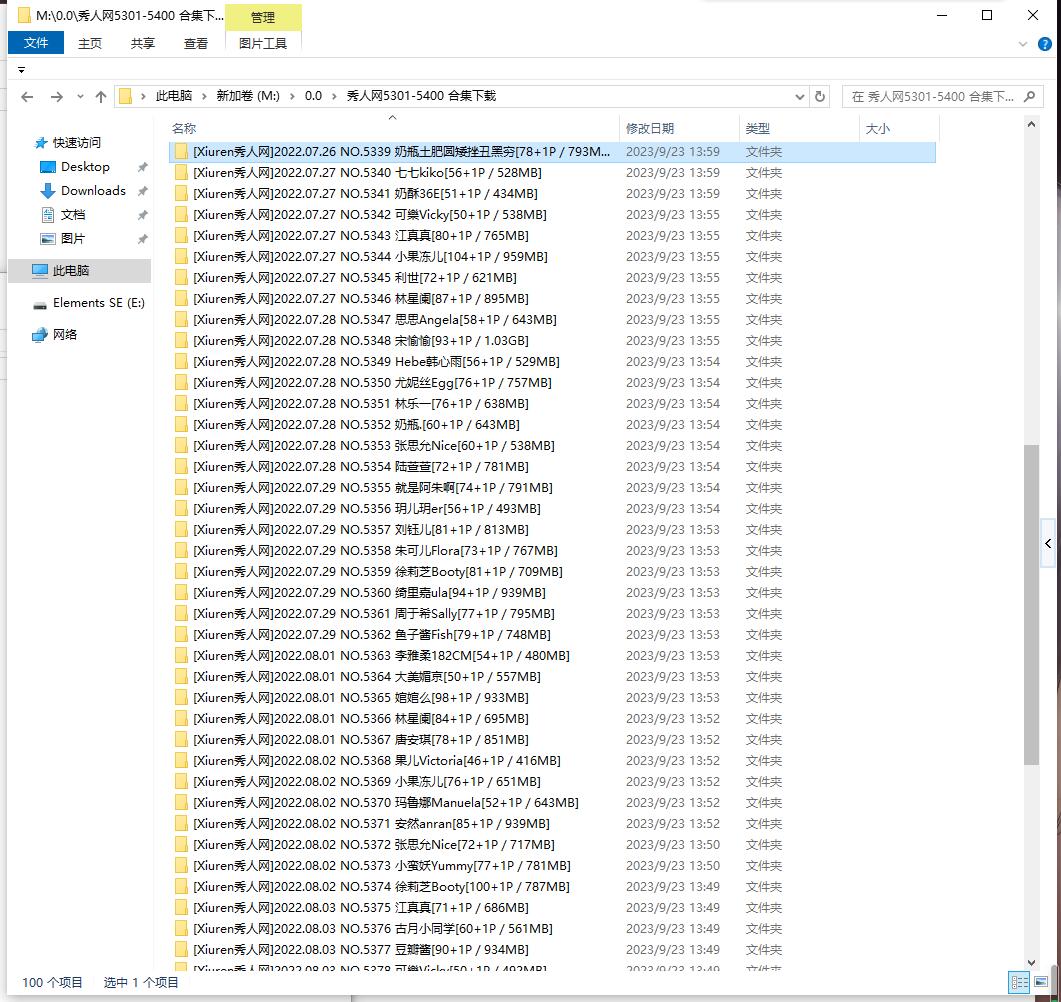Open address bar history dropdown arrow

coord(799,97)
